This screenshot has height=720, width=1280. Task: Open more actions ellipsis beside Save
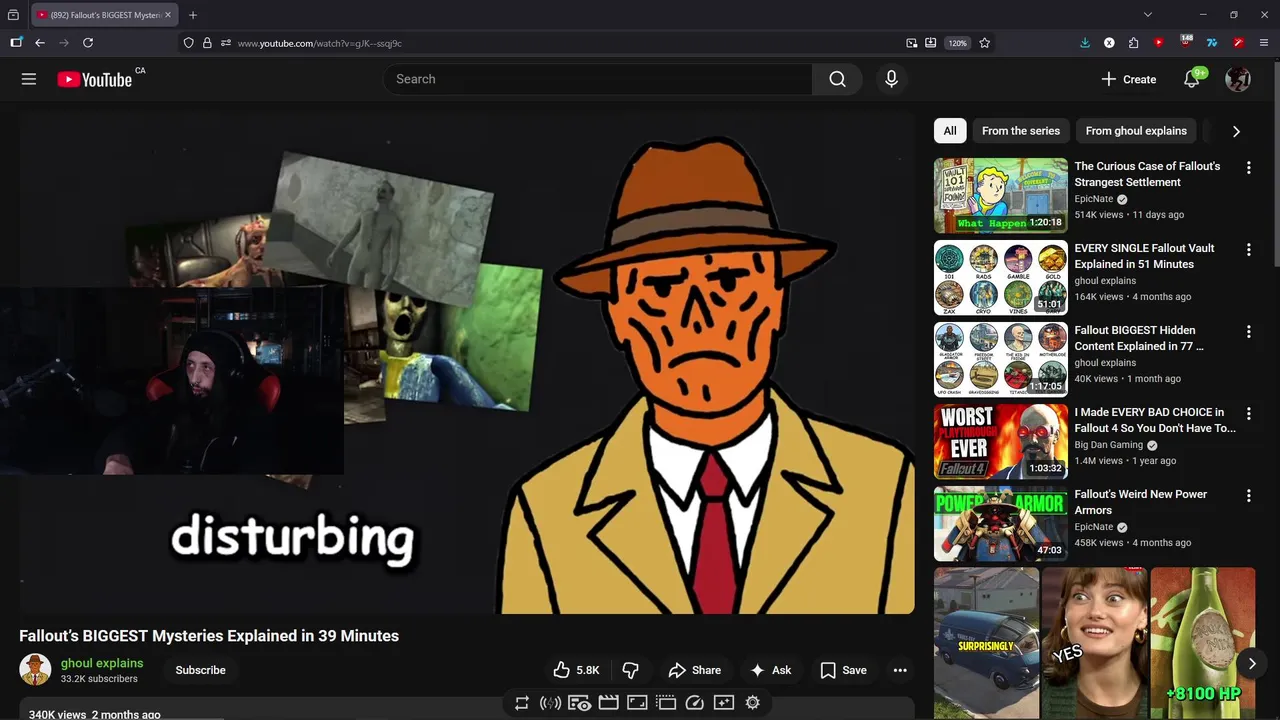(900, 670)
